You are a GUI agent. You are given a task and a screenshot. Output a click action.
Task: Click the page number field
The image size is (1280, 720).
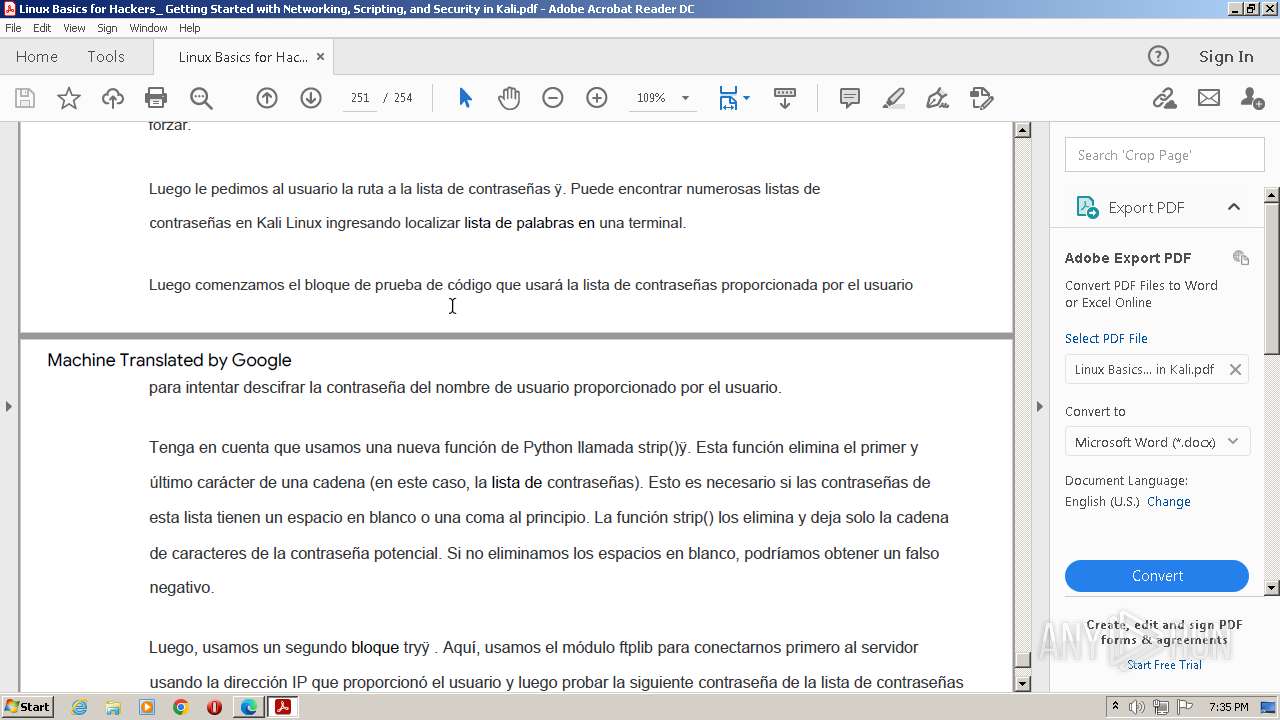[x=360, y=98]
